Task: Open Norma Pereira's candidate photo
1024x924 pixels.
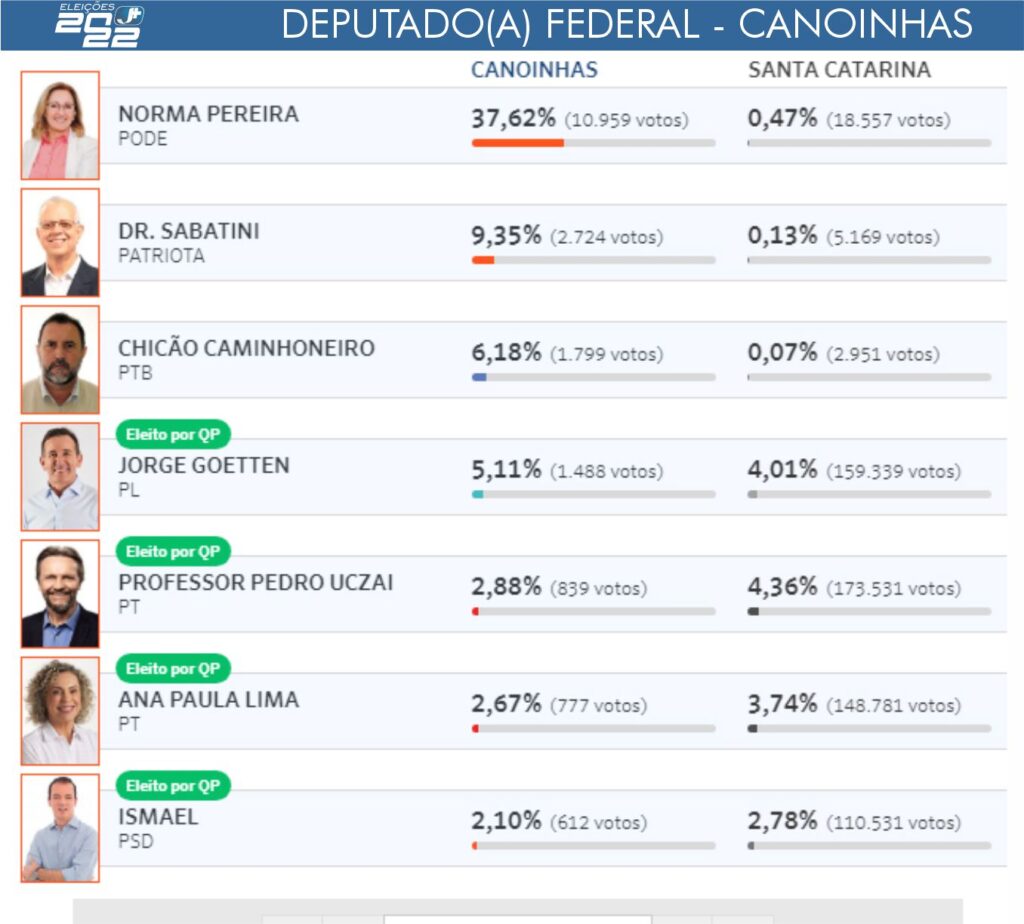Action: (60, 125)
